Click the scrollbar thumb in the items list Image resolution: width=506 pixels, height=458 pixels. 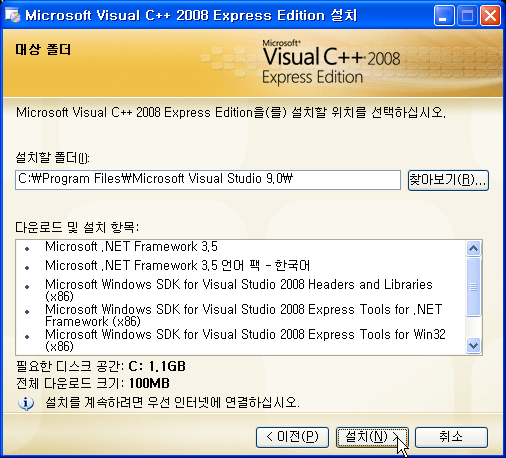tap(473, 287)
